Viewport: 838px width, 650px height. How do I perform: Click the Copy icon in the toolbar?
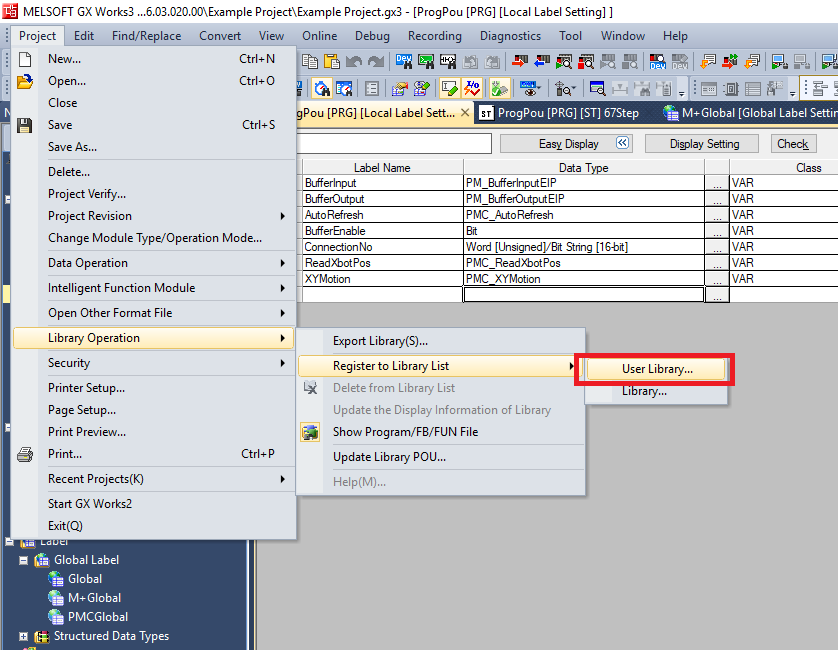(x=310, y=60)
